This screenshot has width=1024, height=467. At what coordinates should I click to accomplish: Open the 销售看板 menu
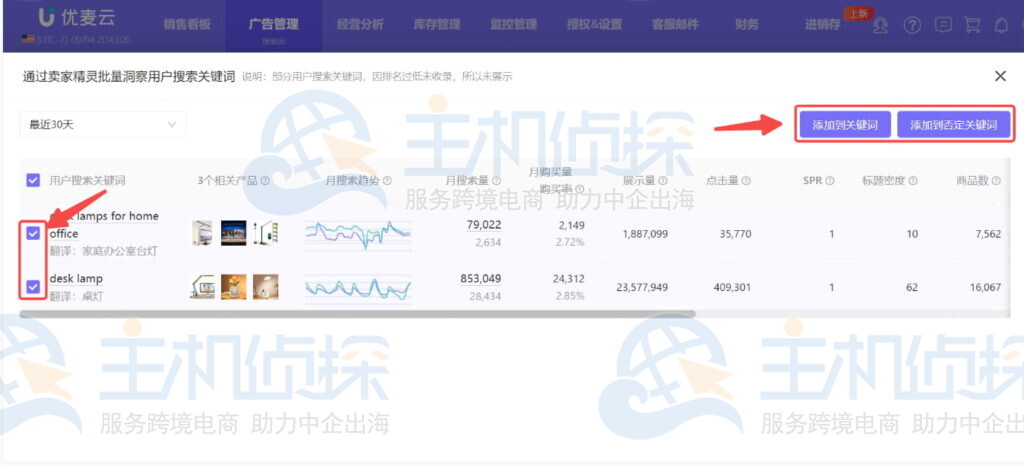pyautogui.click(x=187, y=25)
